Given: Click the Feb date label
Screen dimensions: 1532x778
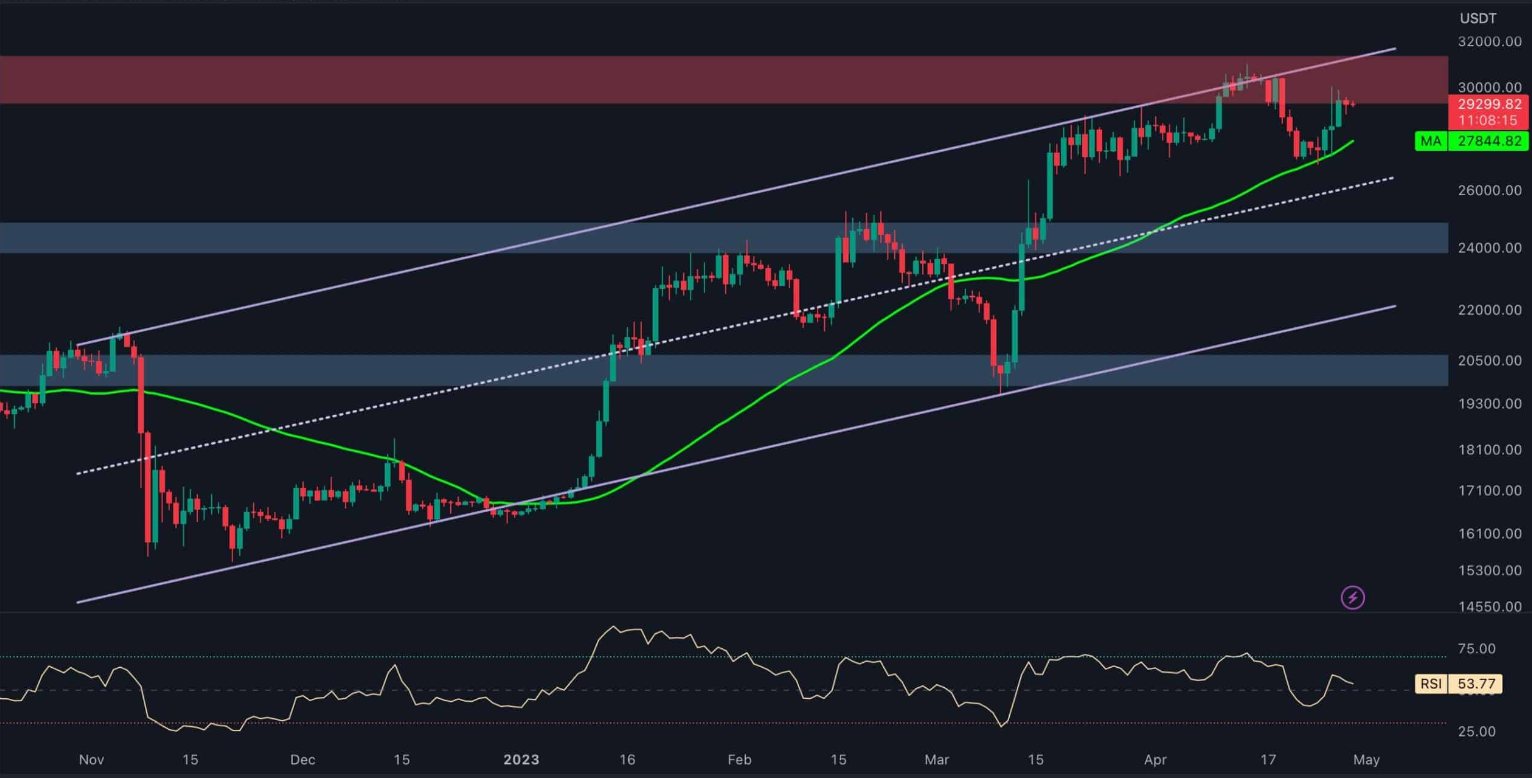Looking at the screenshot, I should point(738,760).
